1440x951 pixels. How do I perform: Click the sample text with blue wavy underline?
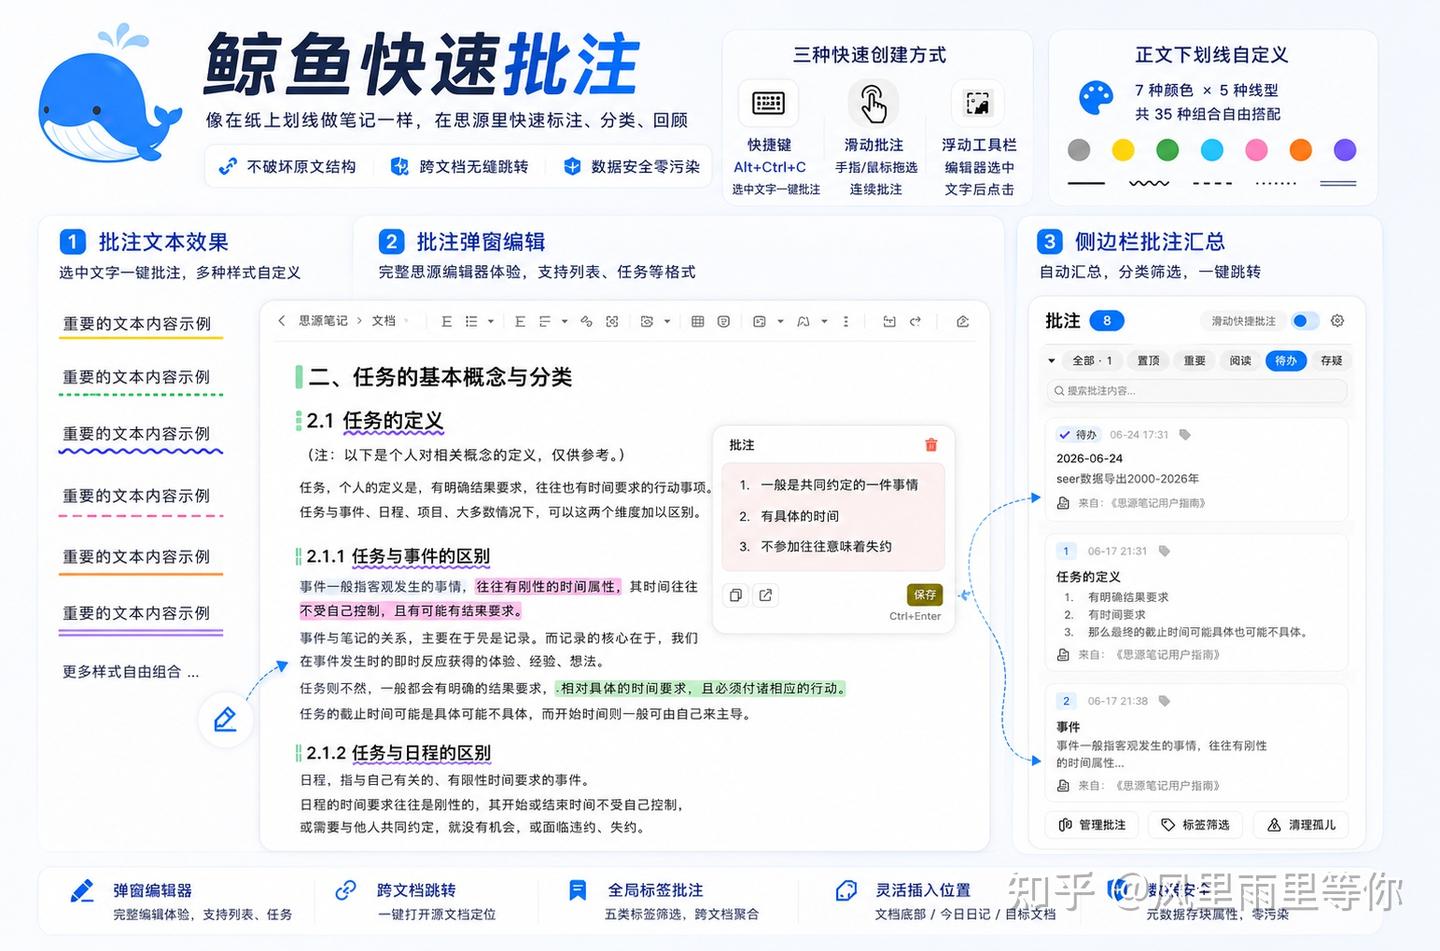tap(137, 434)
